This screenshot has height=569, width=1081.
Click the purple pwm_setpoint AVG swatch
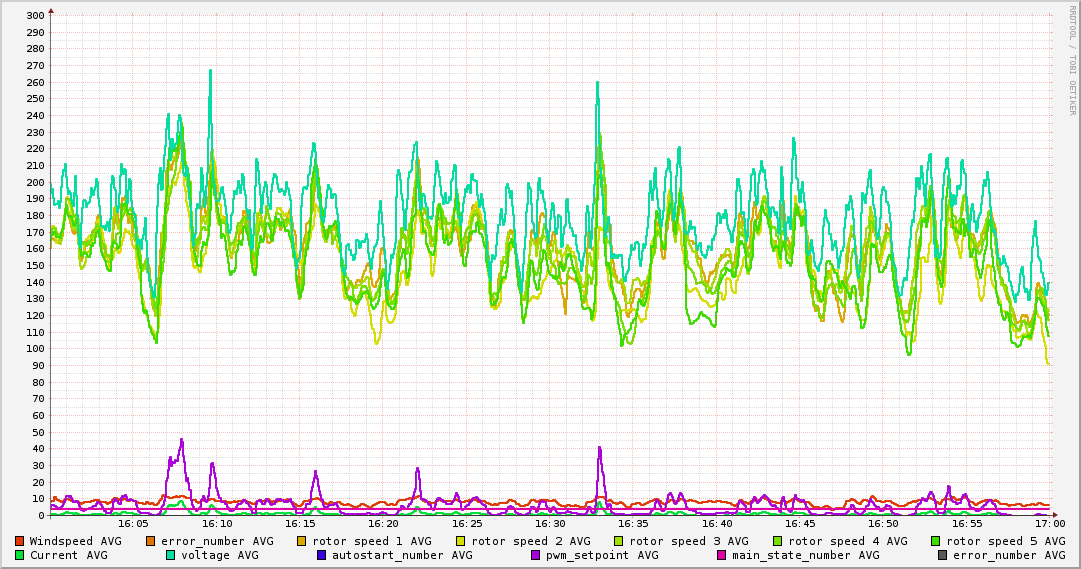535,555
